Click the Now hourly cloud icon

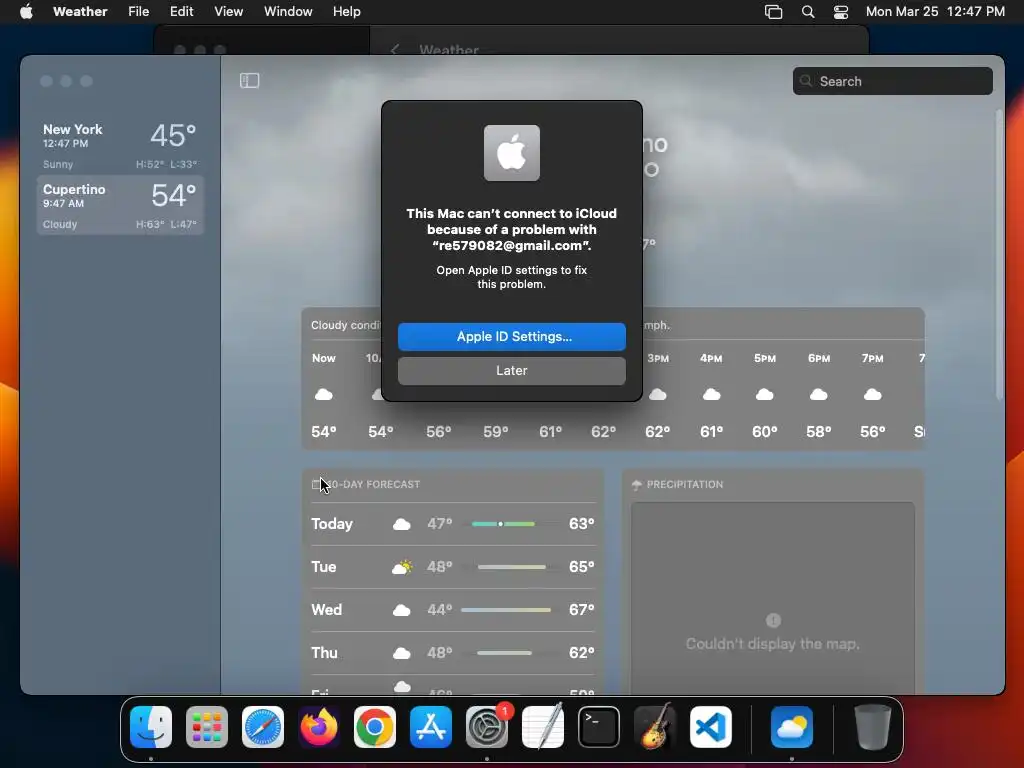point(323,394)
